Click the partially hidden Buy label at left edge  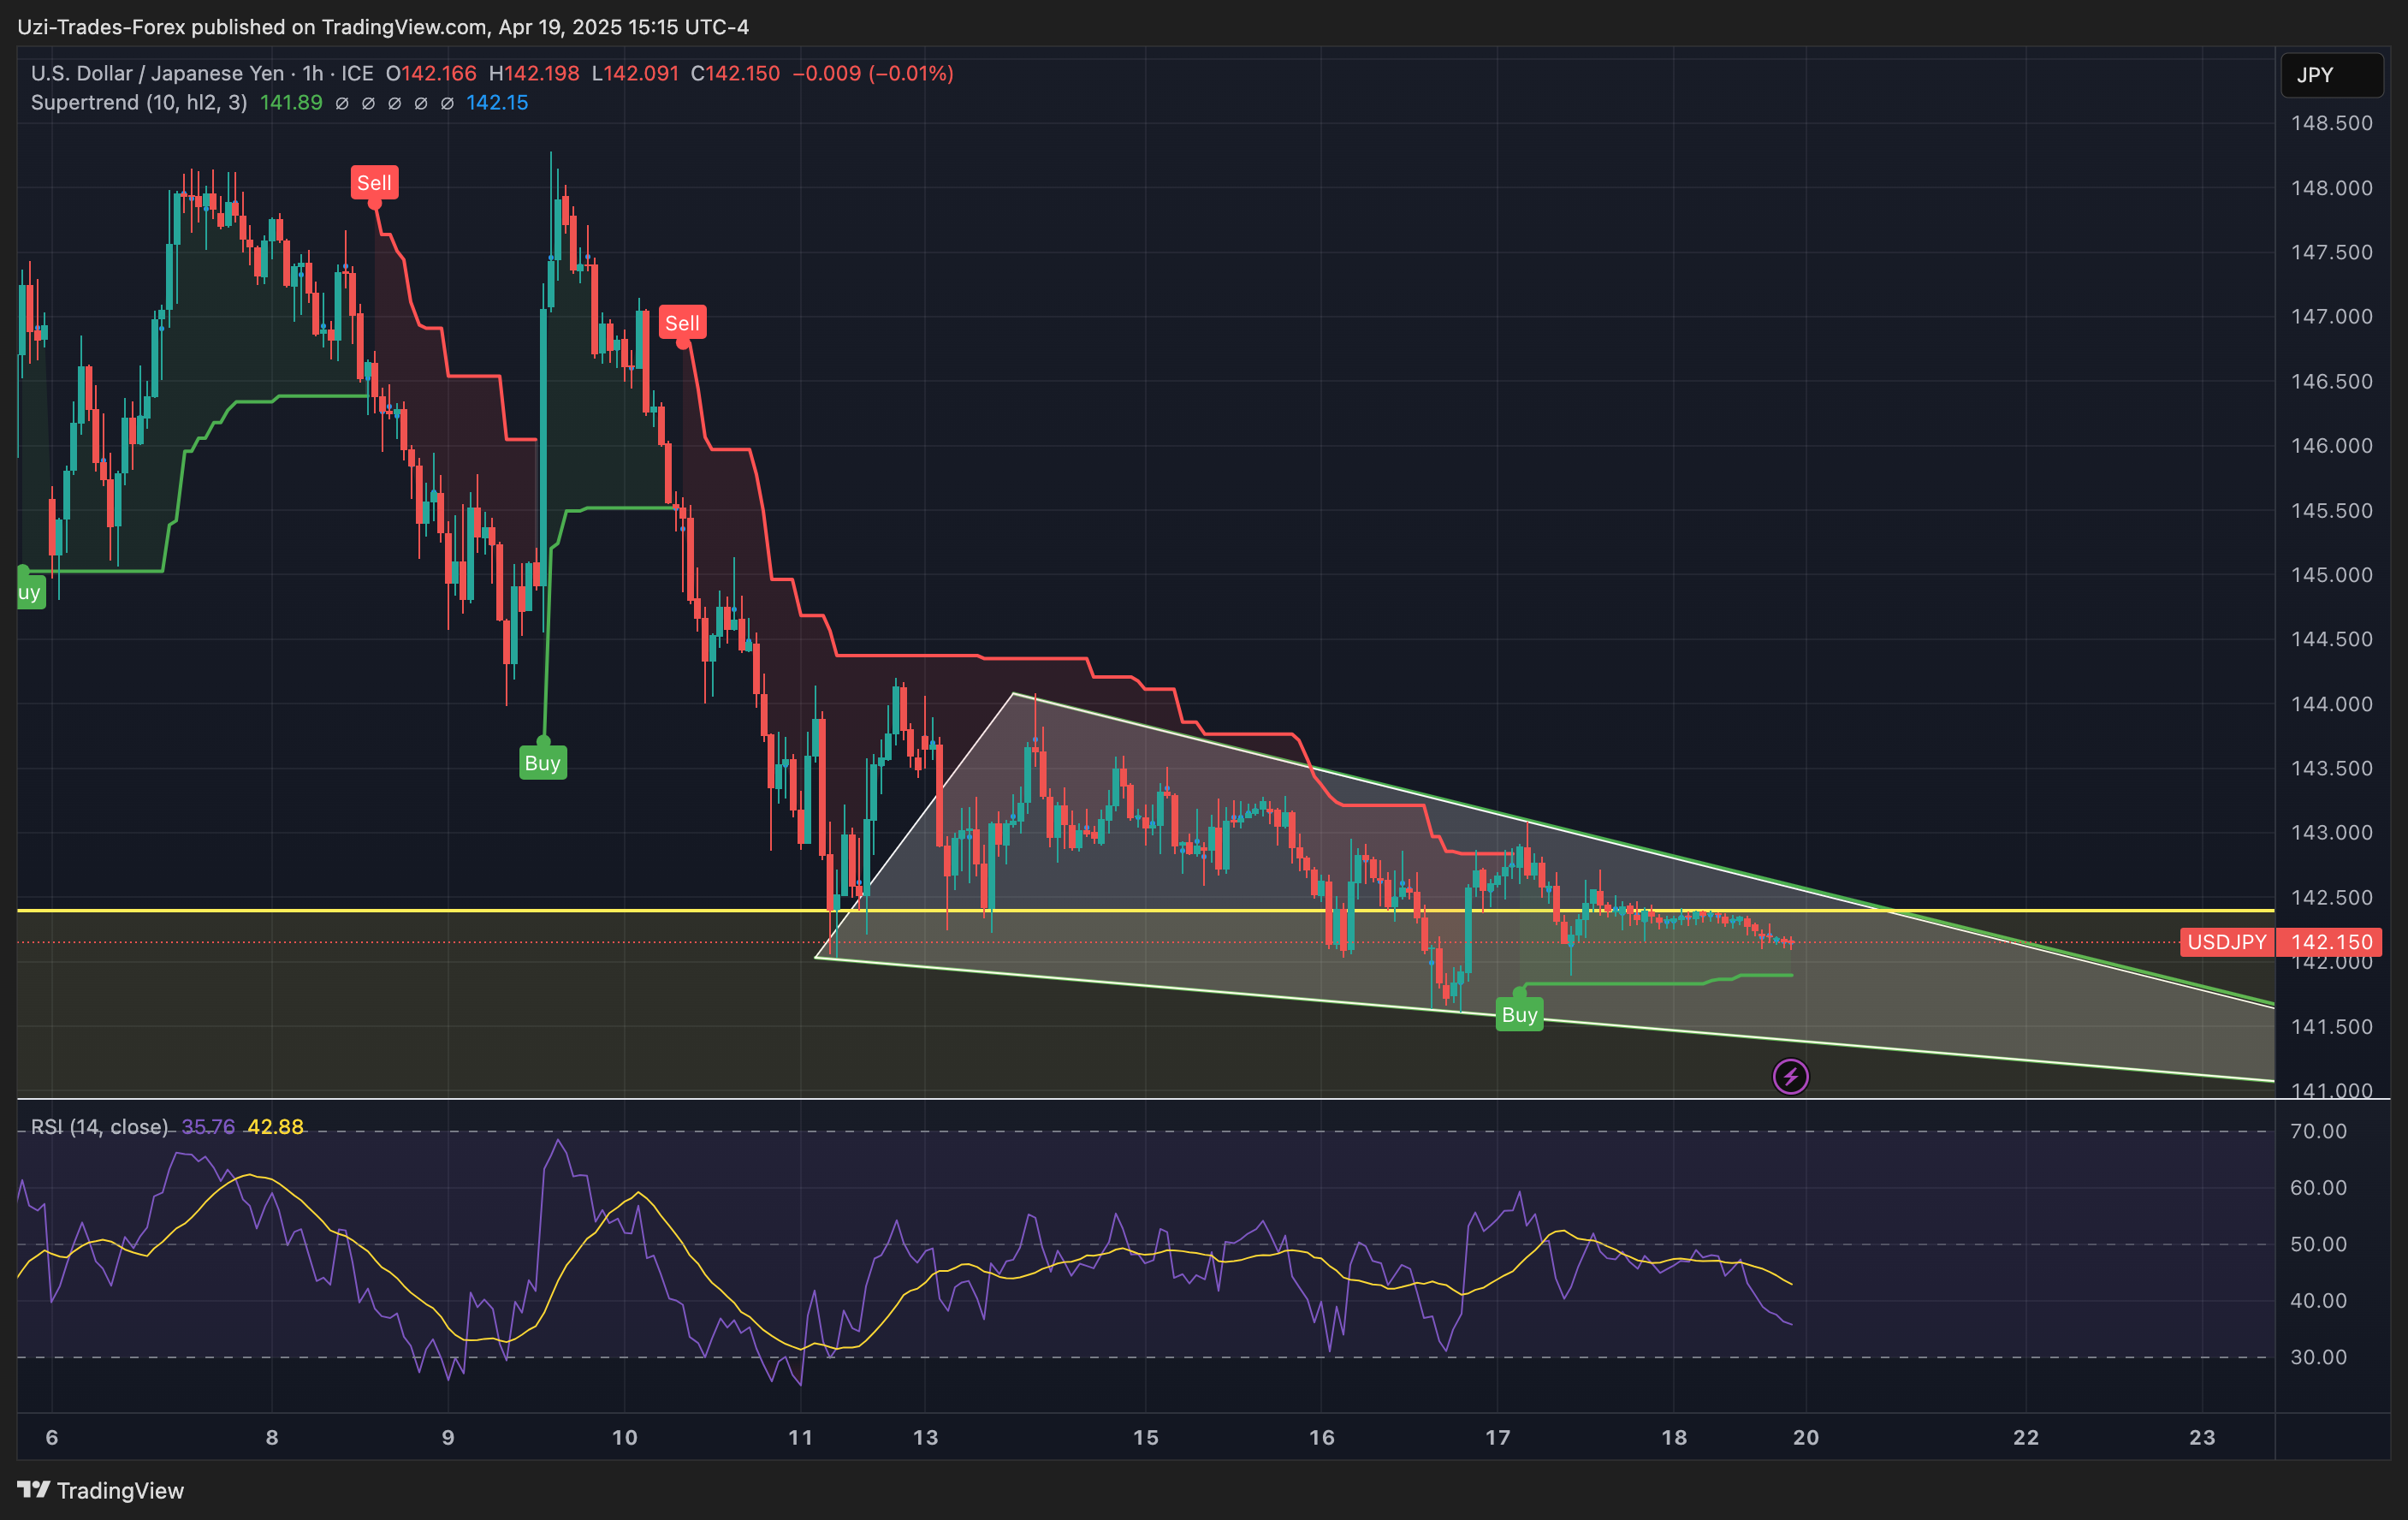pyautogui.click(x=31, y=592)
